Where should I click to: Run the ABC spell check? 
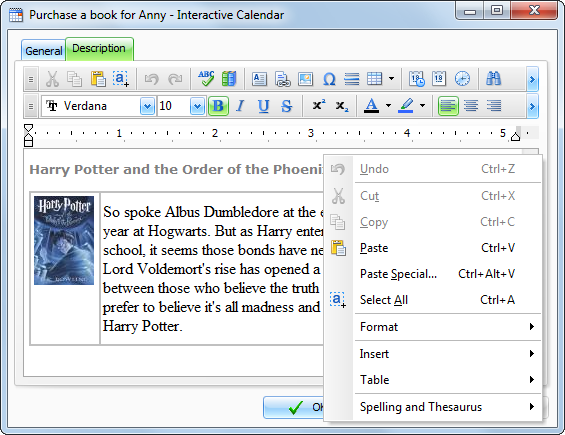(206, 79)
